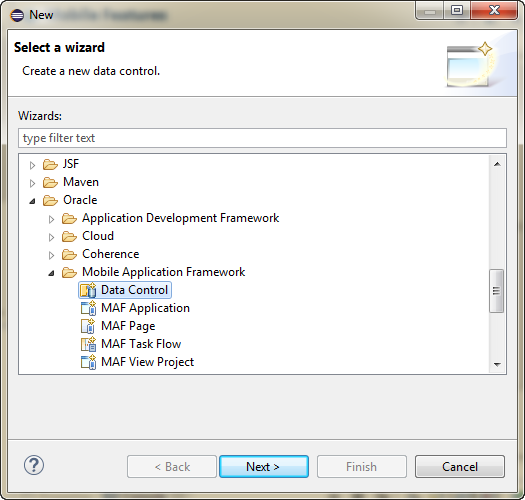
Task: Select the Cloud folder label
Action: [98, 236]
